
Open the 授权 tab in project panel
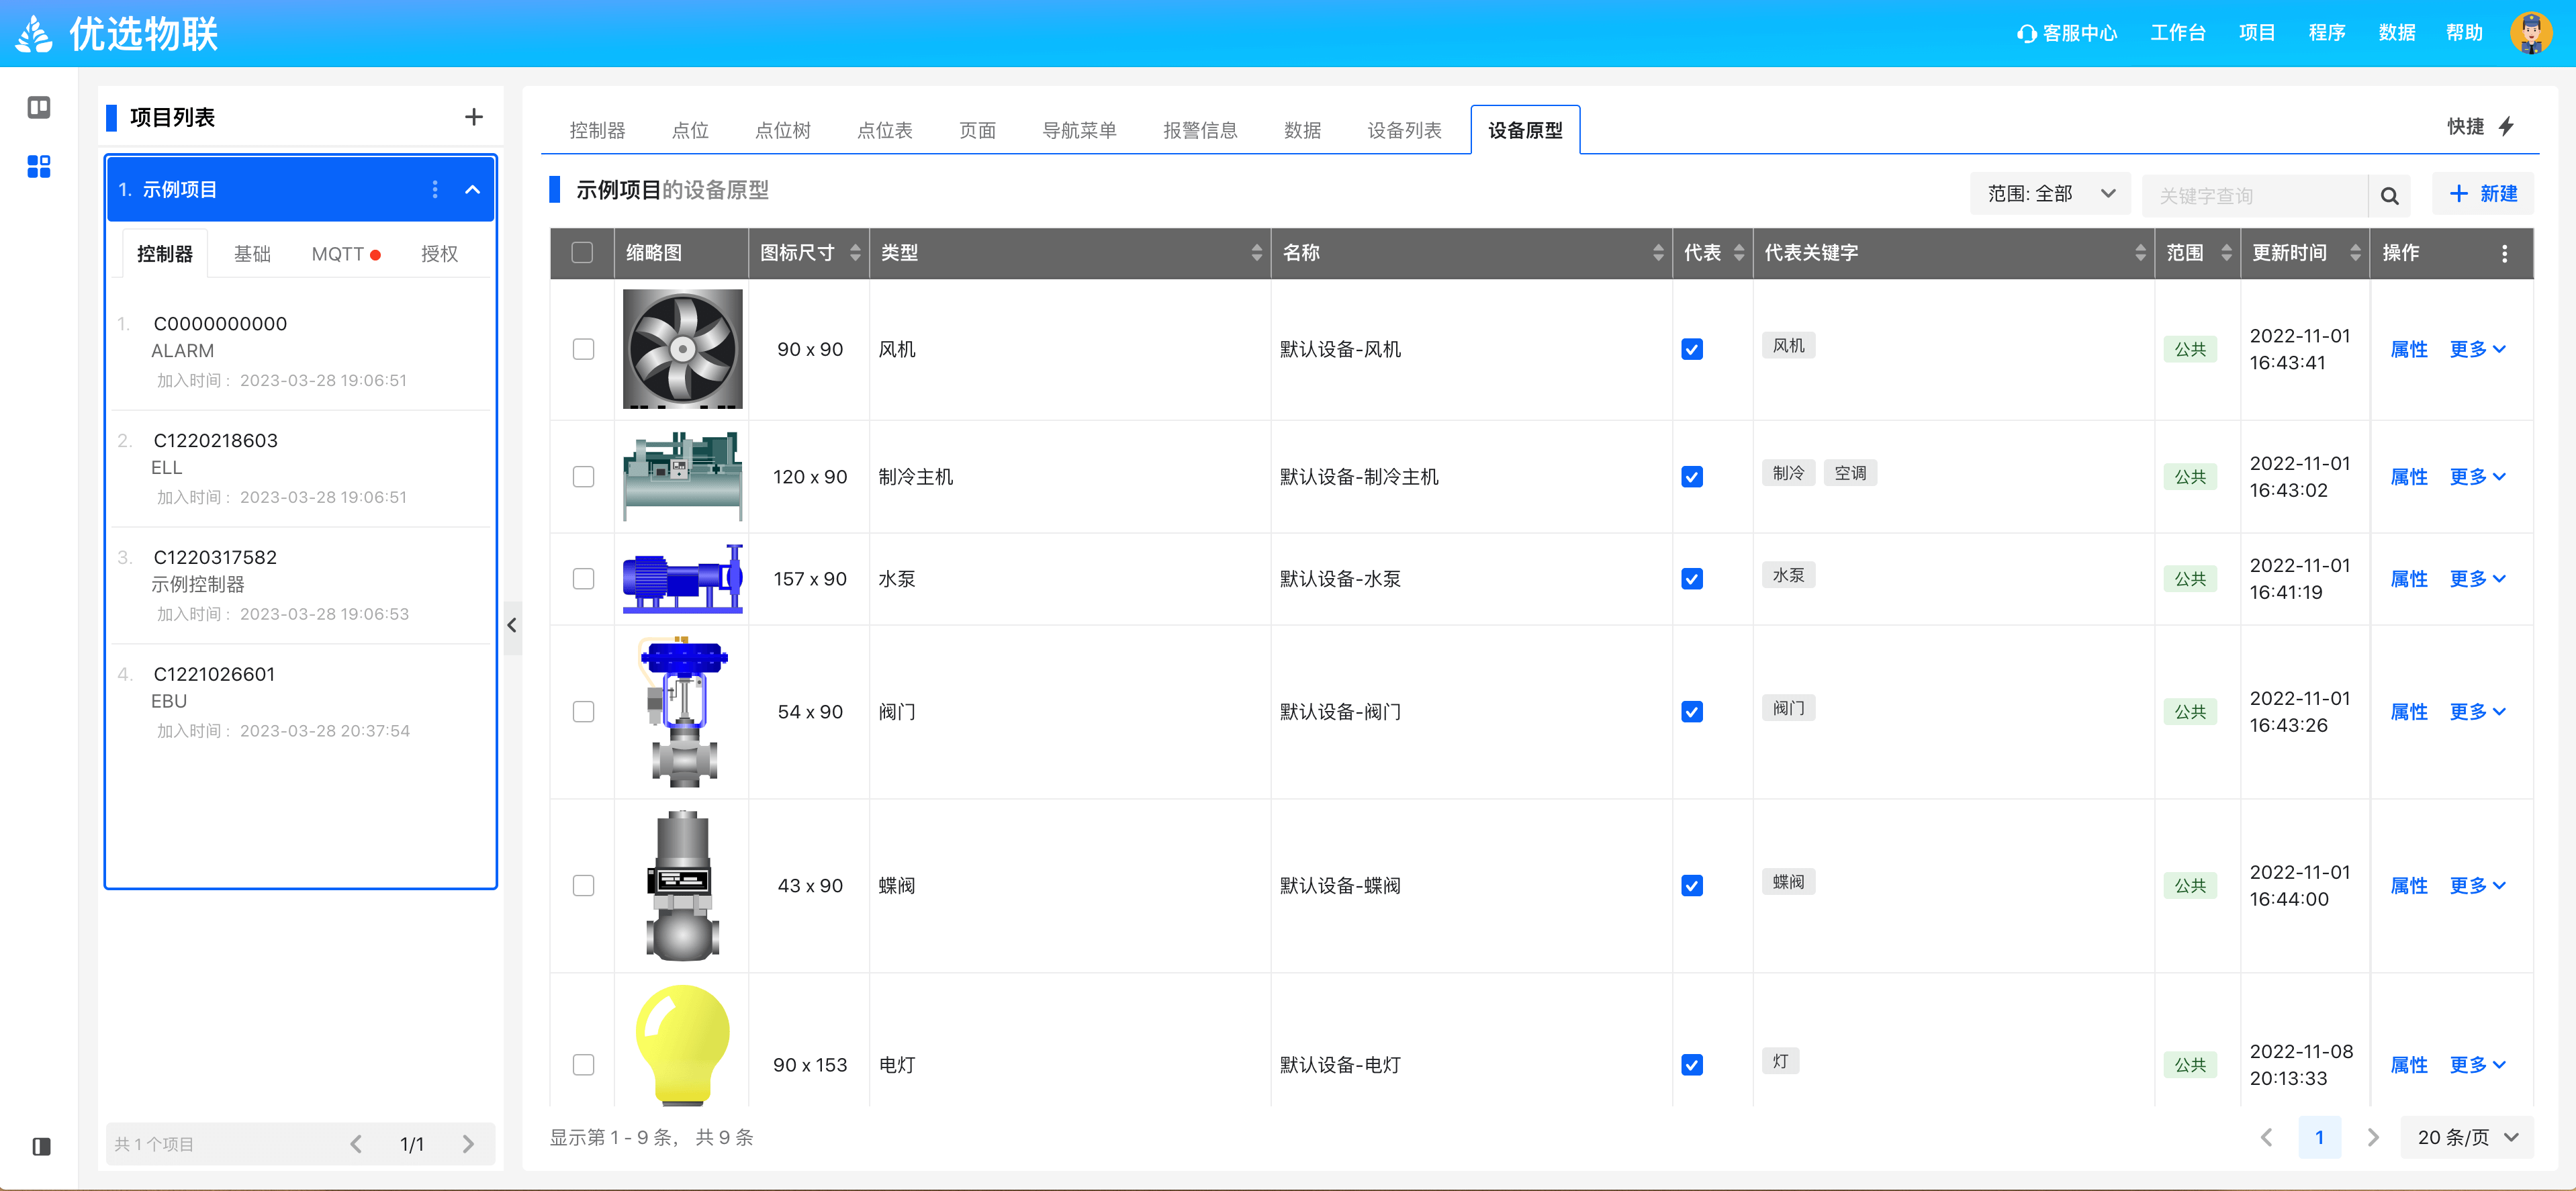[x=439, y=254]
